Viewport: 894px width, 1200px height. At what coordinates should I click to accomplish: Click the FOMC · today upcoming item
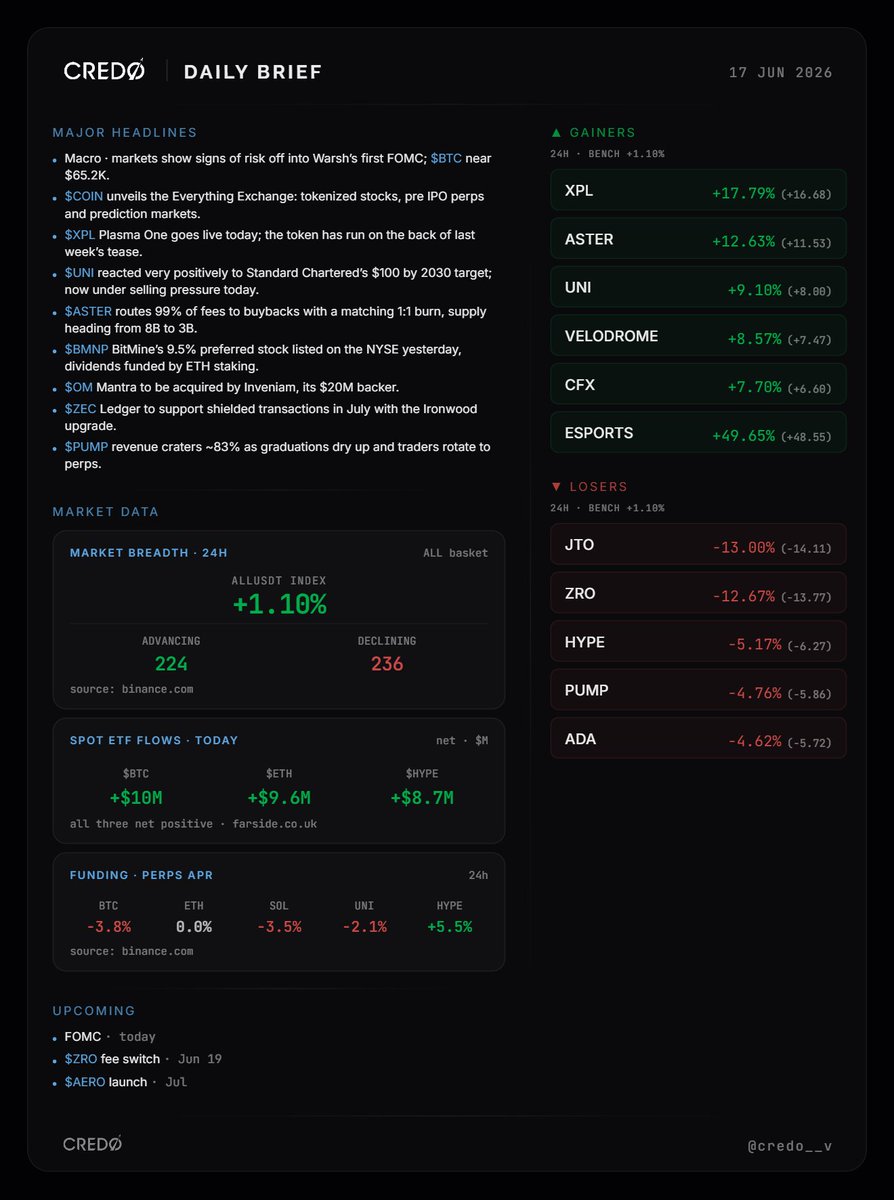click(110, 1037)
